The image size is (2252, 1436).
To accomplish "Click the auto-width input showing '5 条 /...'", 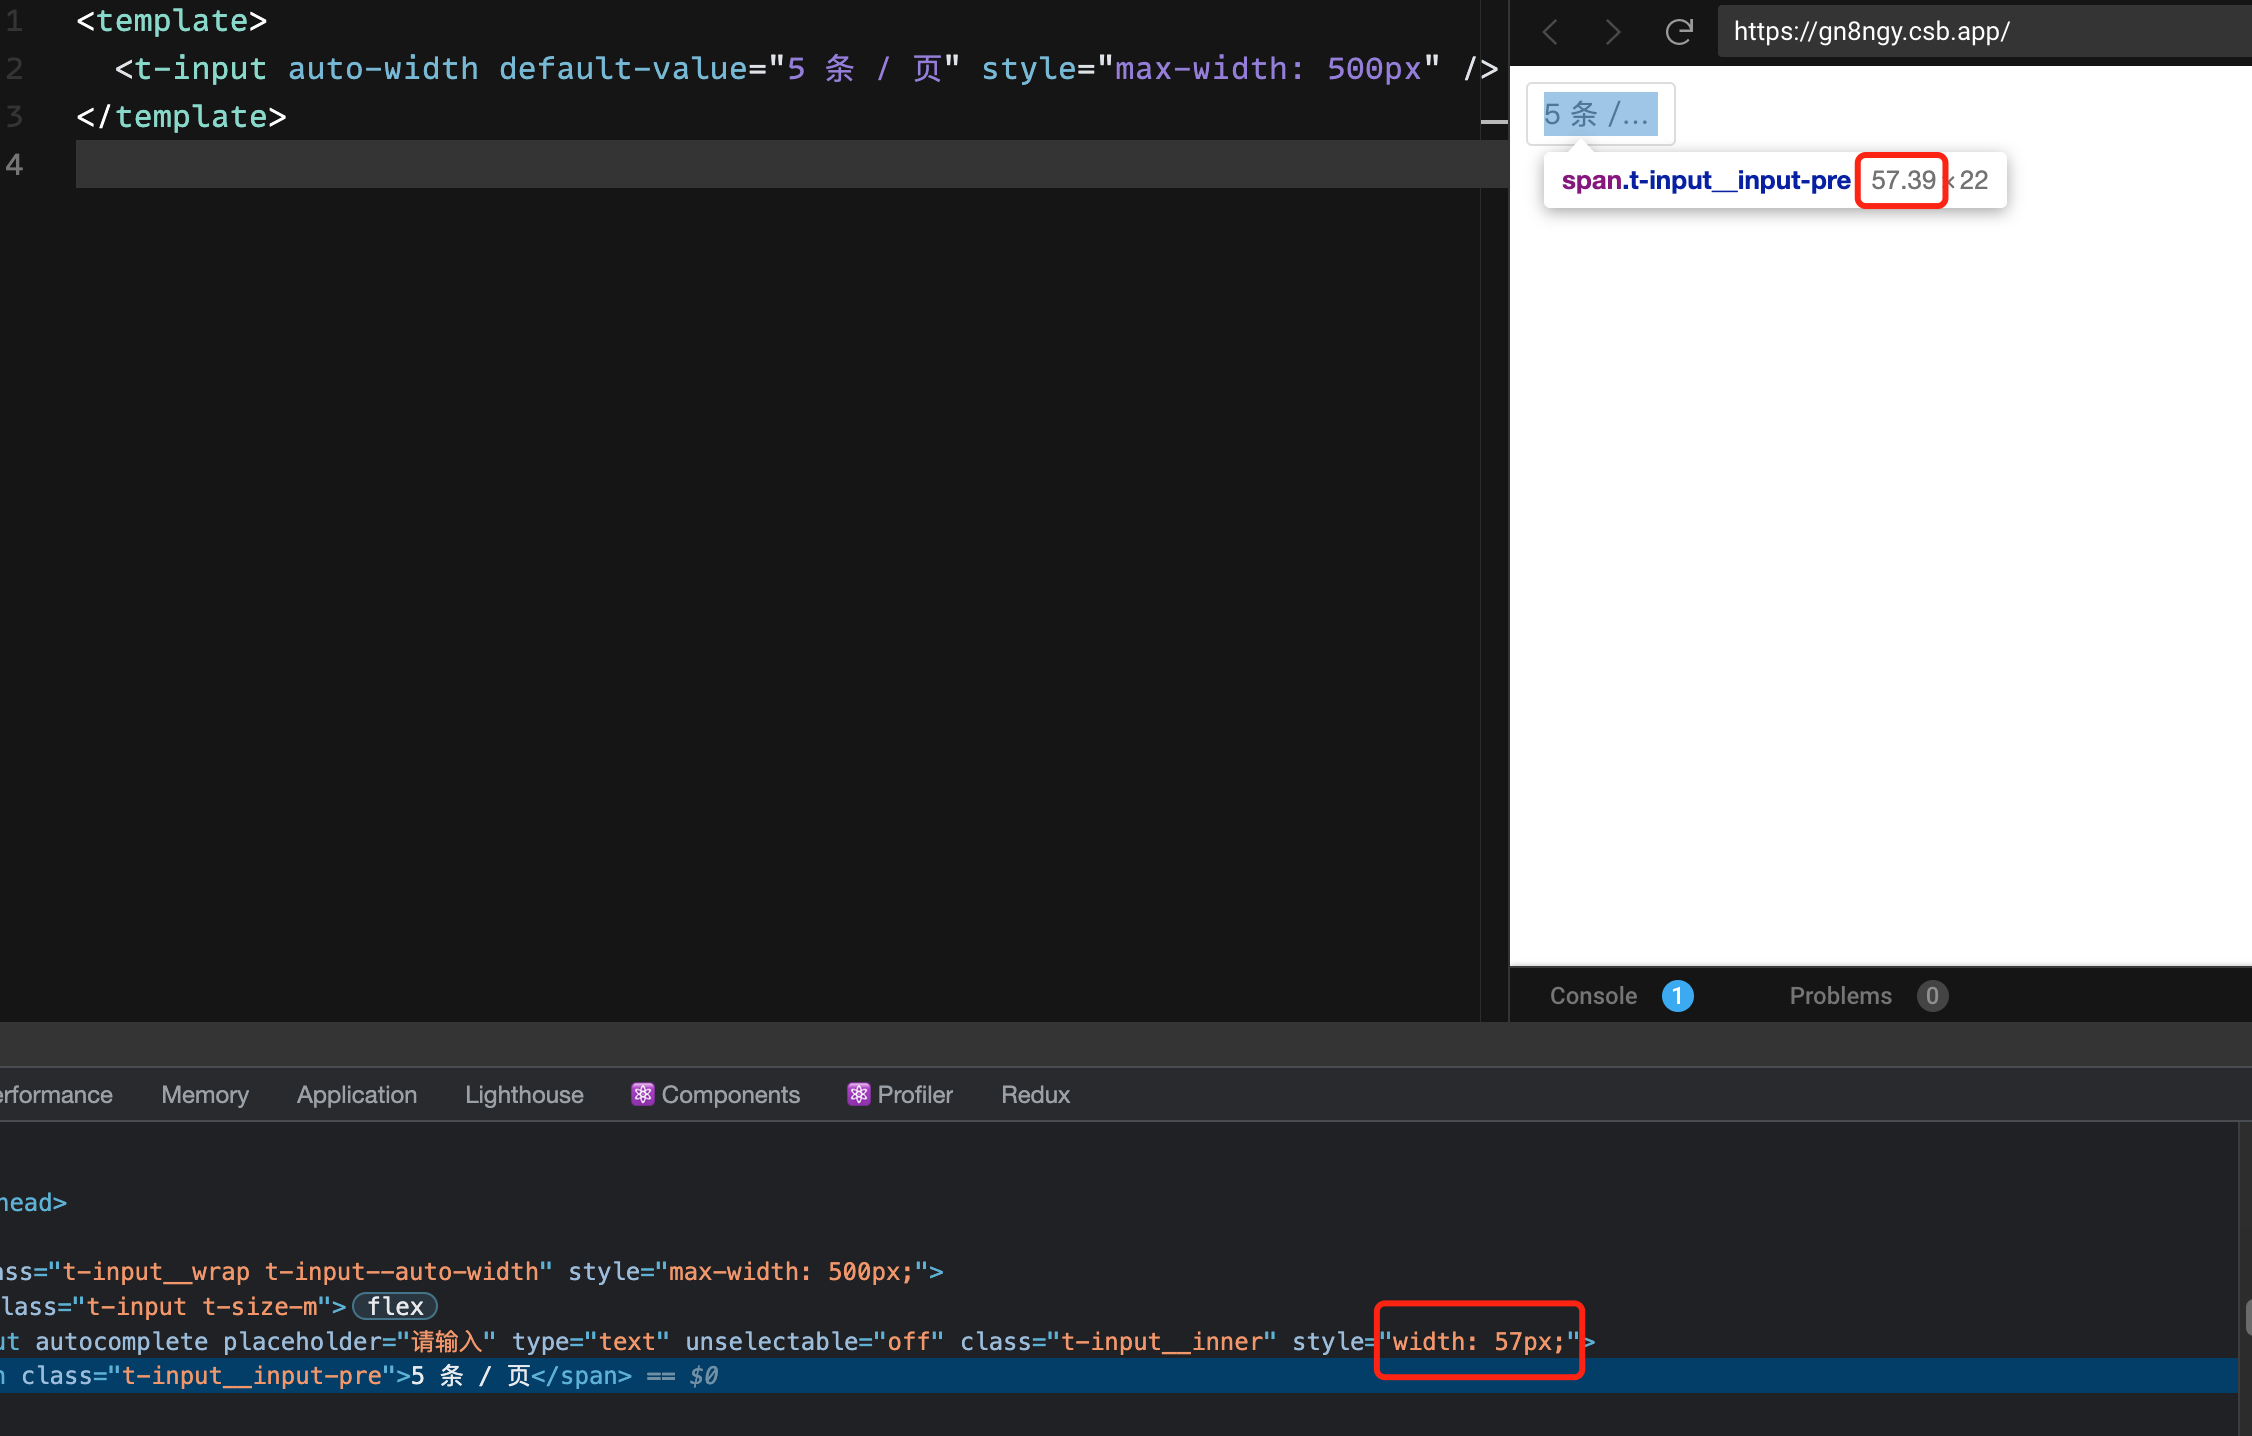I will coord(1600,114).
